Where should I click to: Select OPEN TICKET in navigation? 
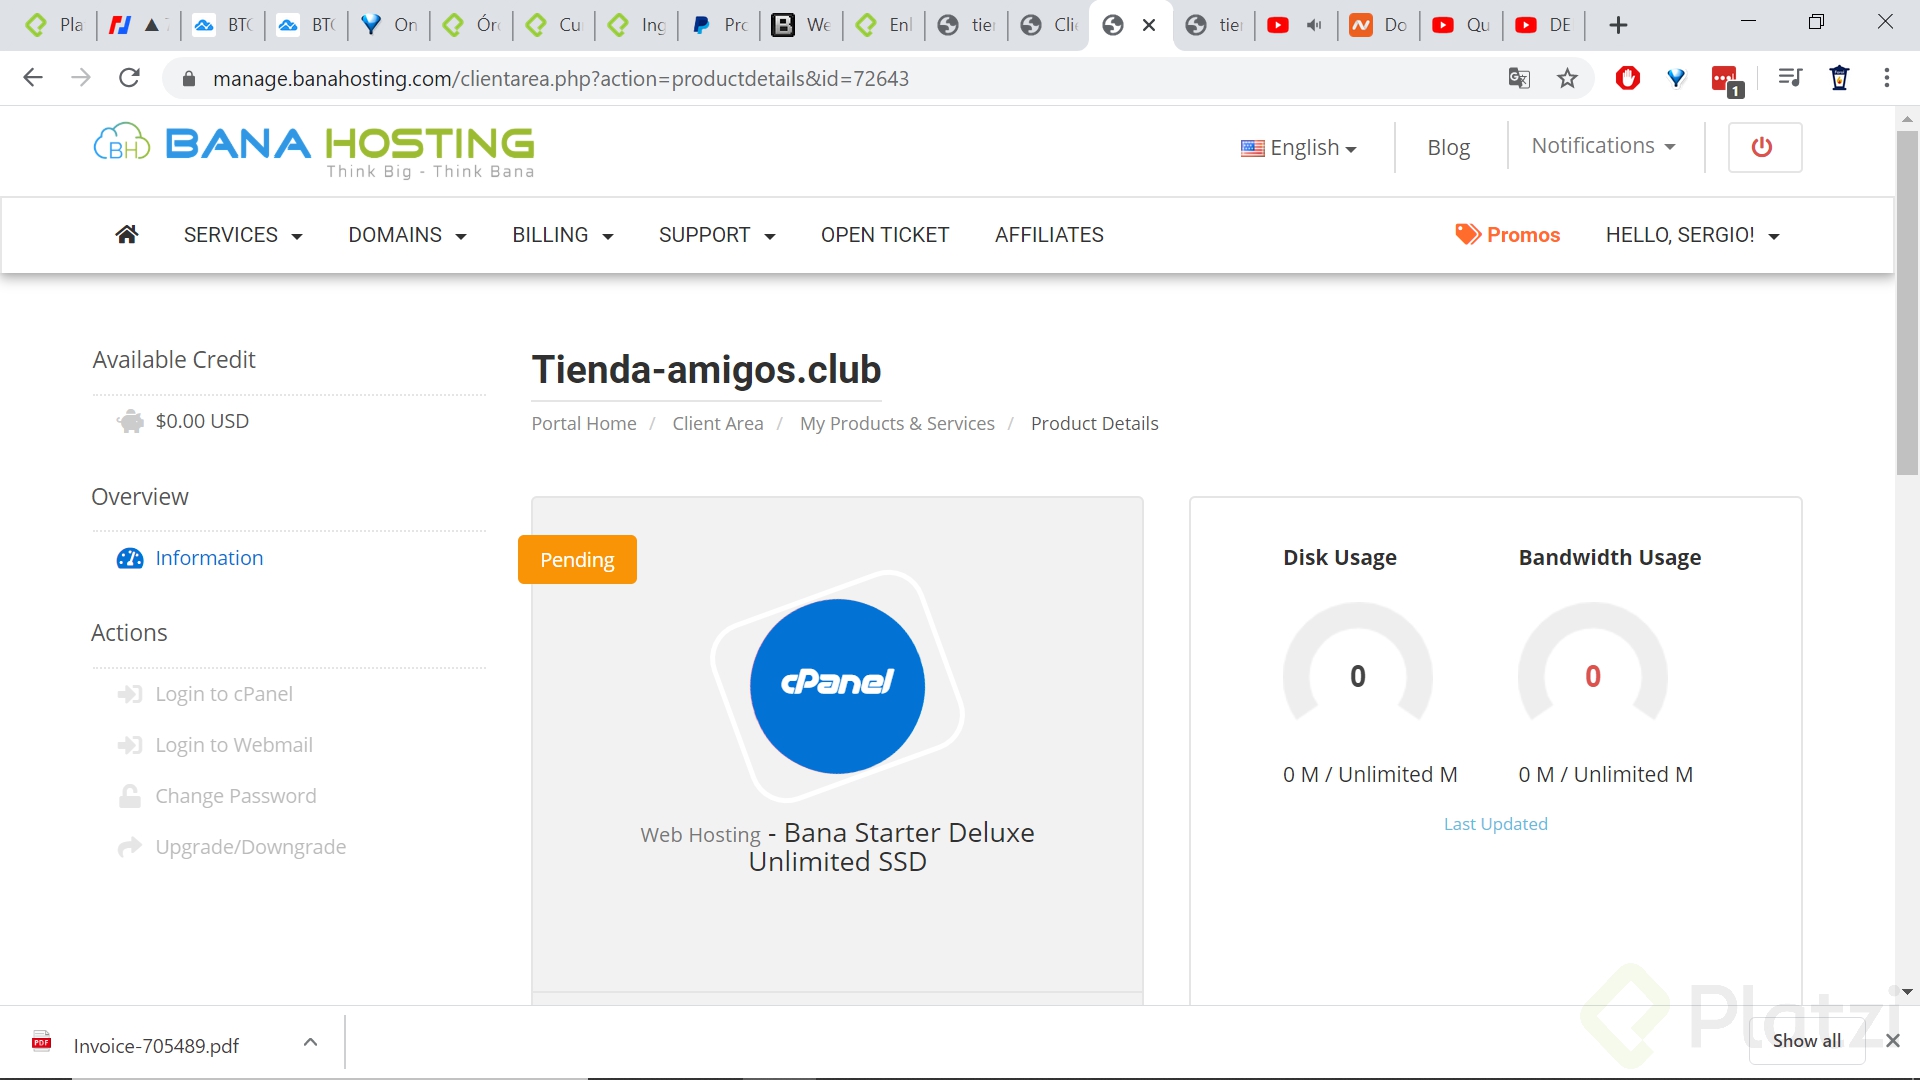click(x=884, y=235)
